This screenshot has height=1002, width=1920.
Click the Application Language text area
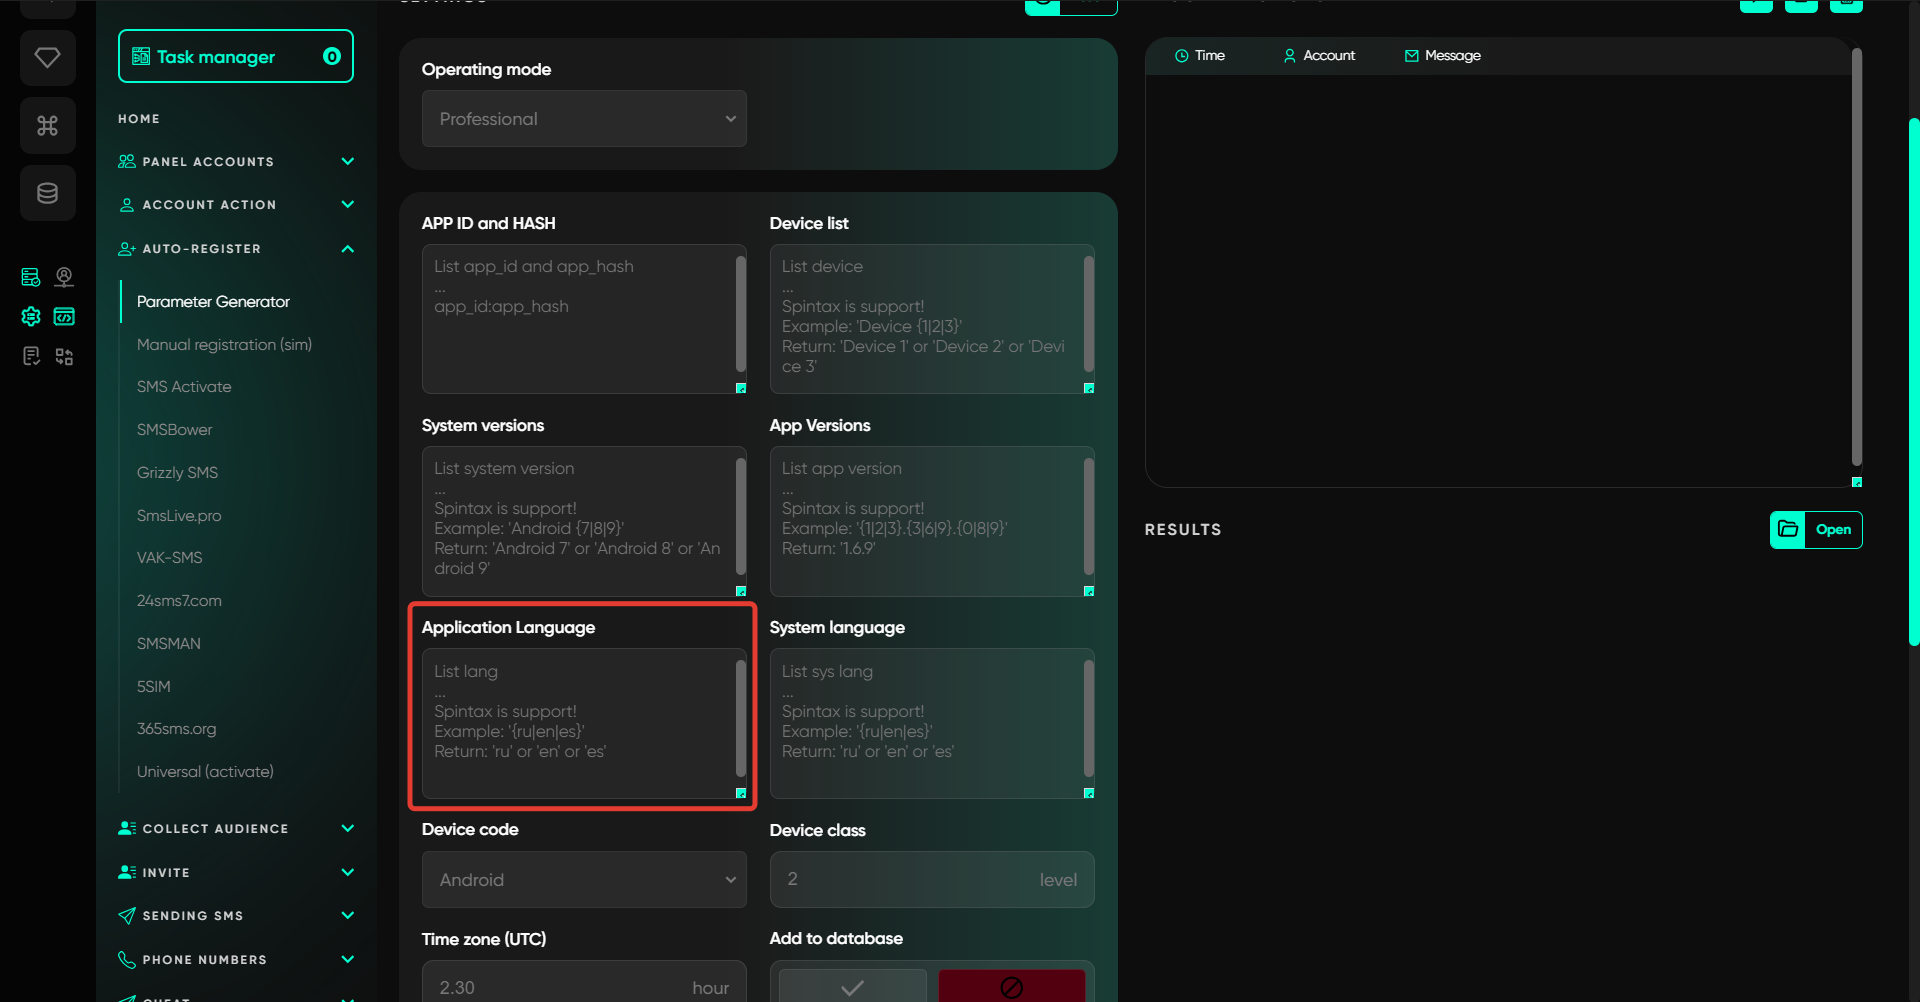(578, 723)
